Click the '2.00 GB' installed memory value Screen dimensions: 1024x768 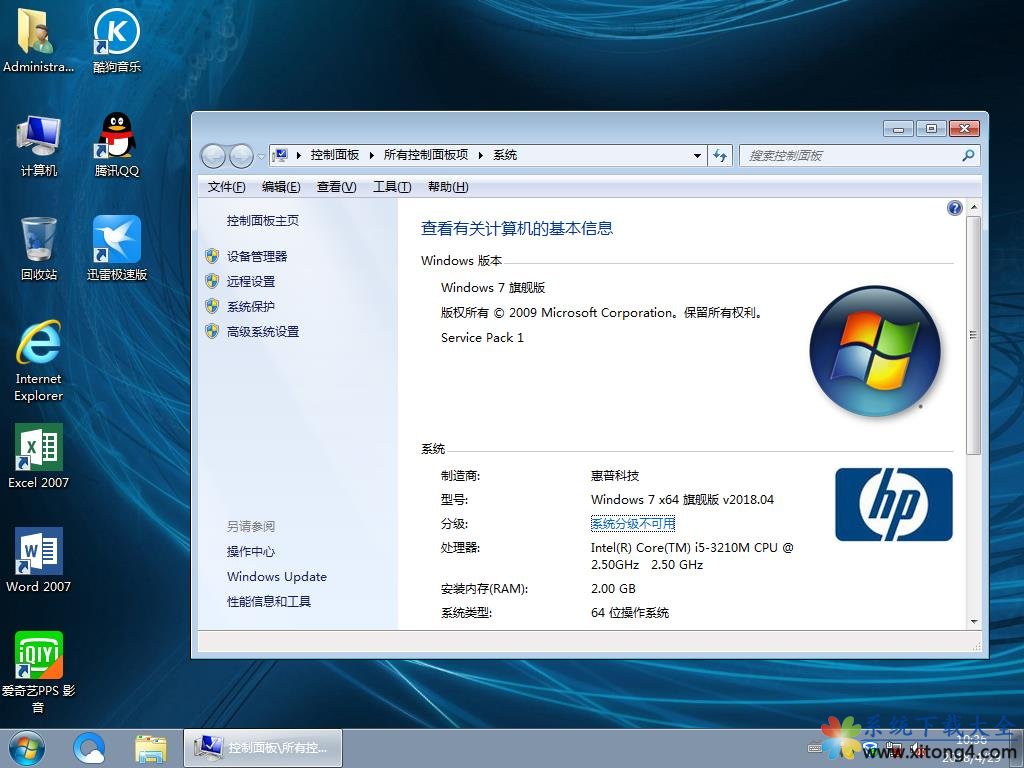pyautogui.click(x=613, y=588)
